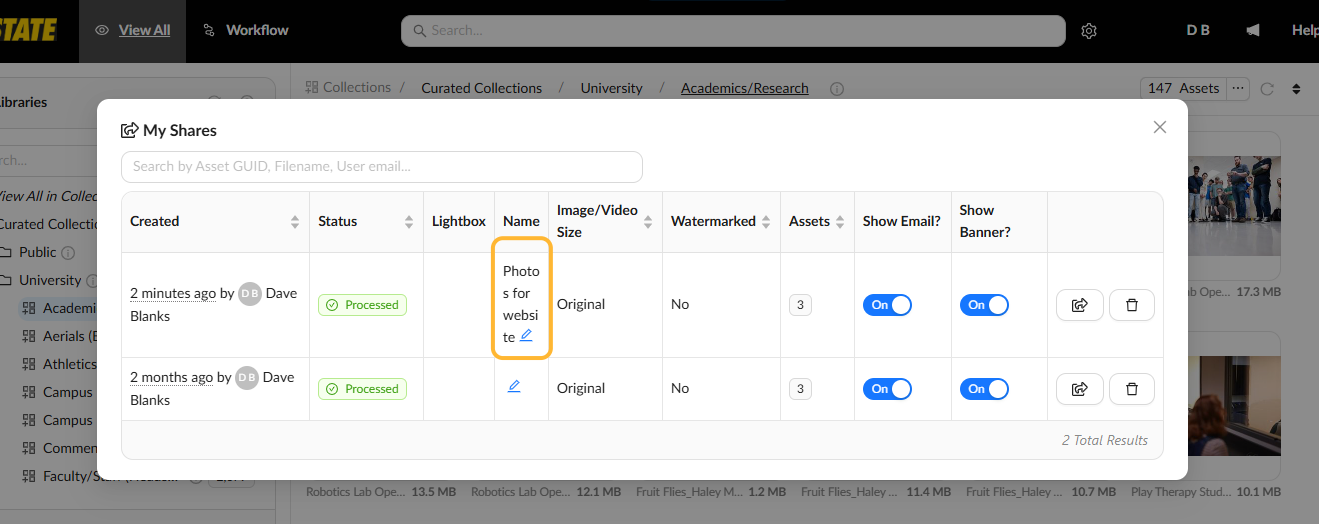Edit name of Photos for website share
Viewport: 1319px width, 524px height.
click(526, 336)
